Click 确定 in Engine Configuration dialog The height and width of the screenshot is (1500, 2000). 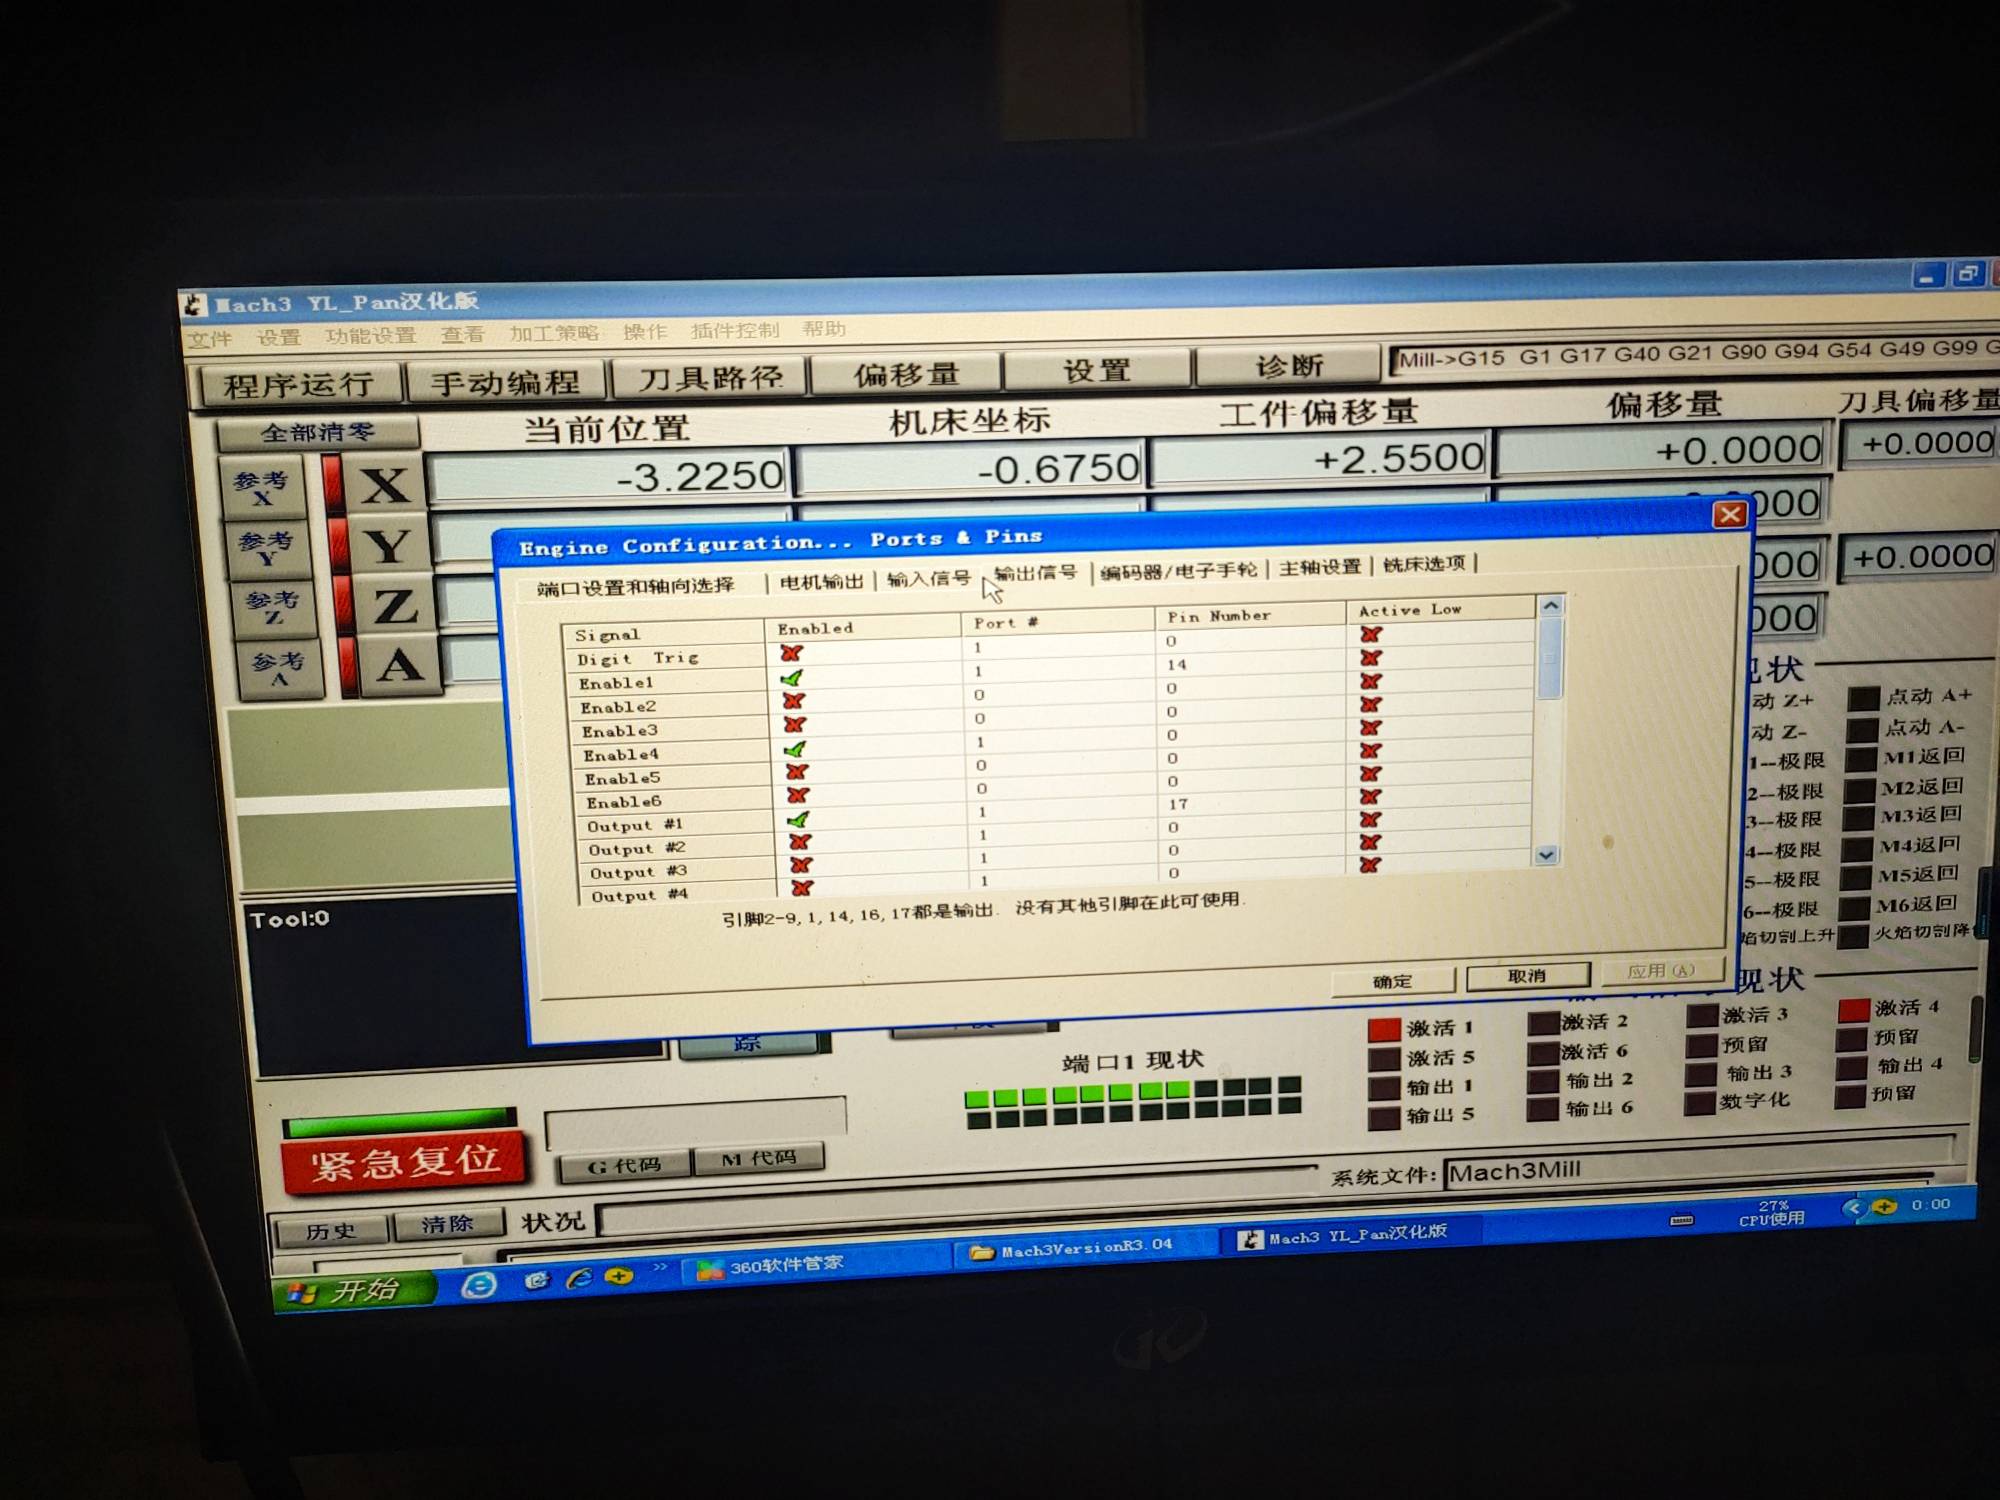(x=1392, y=981)
